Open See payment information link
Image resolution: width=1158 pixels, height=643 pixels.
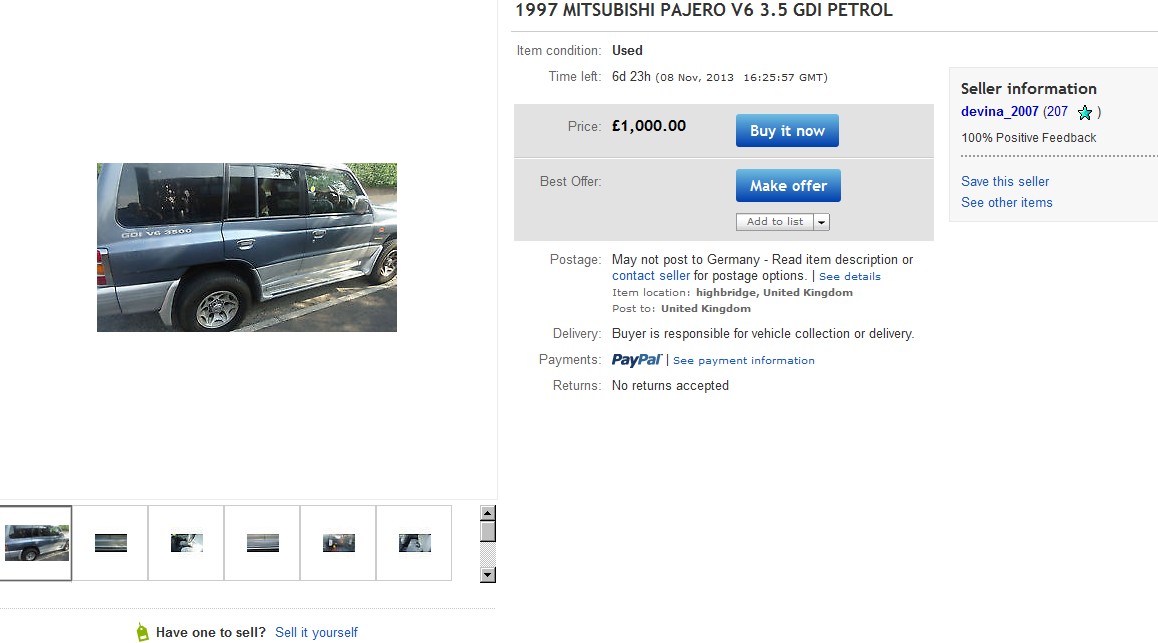click(x=743, y=361)
